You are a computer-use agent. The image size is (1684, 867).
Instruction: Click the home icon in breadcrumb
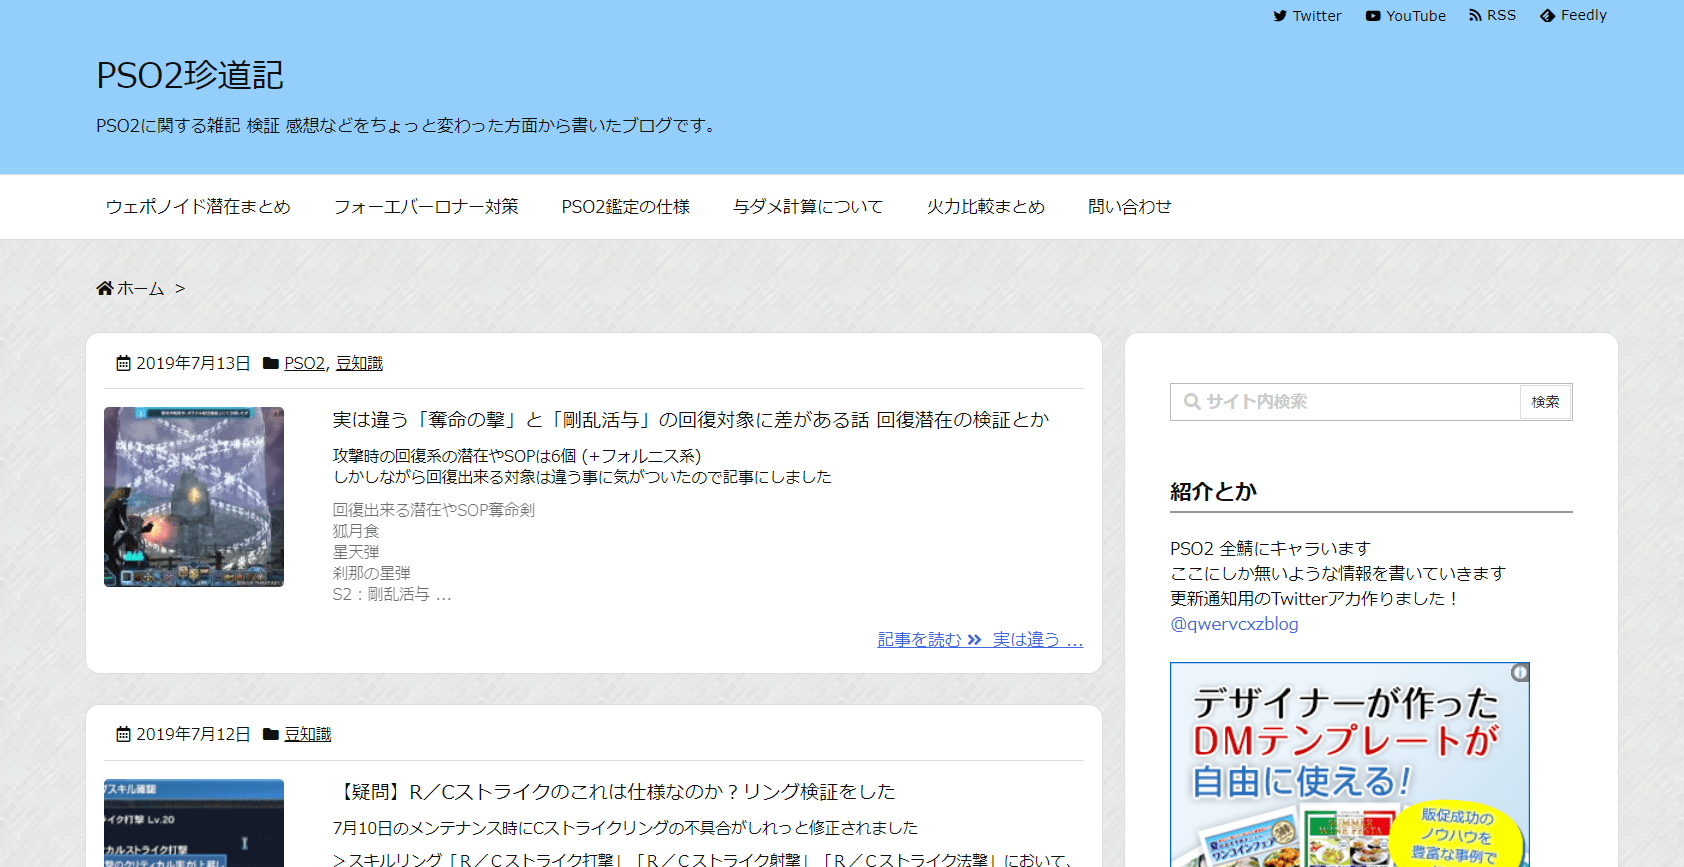[x=104, y=288]
